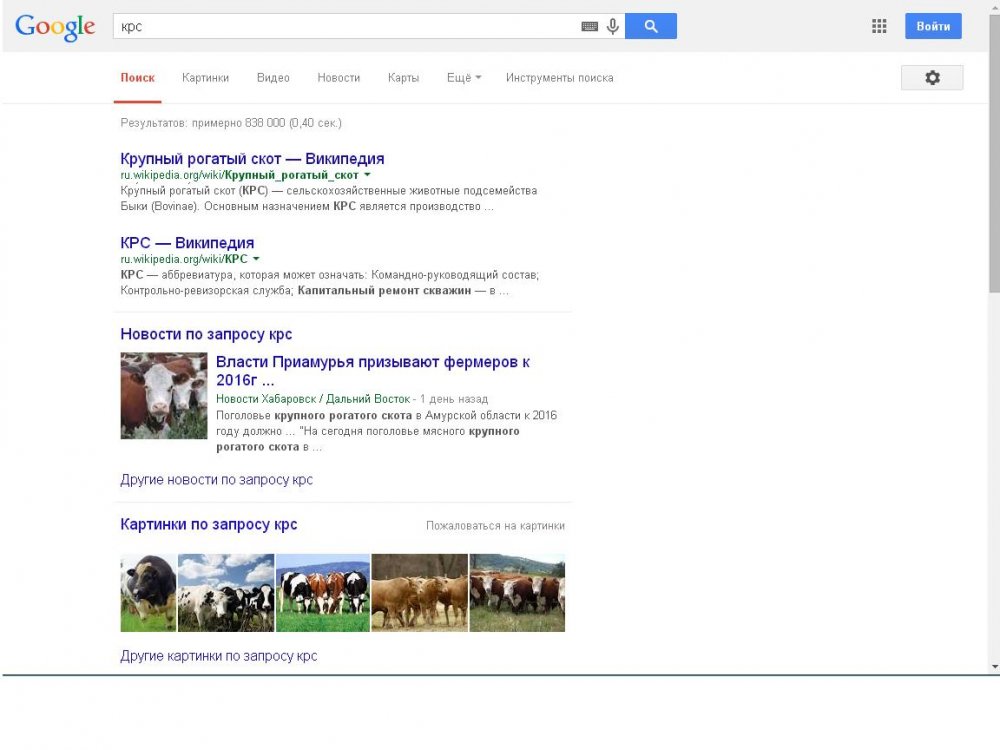Switch to Карты tab
The width and height of the screenshot is (1000, 750).
click(x=403, y=78)
